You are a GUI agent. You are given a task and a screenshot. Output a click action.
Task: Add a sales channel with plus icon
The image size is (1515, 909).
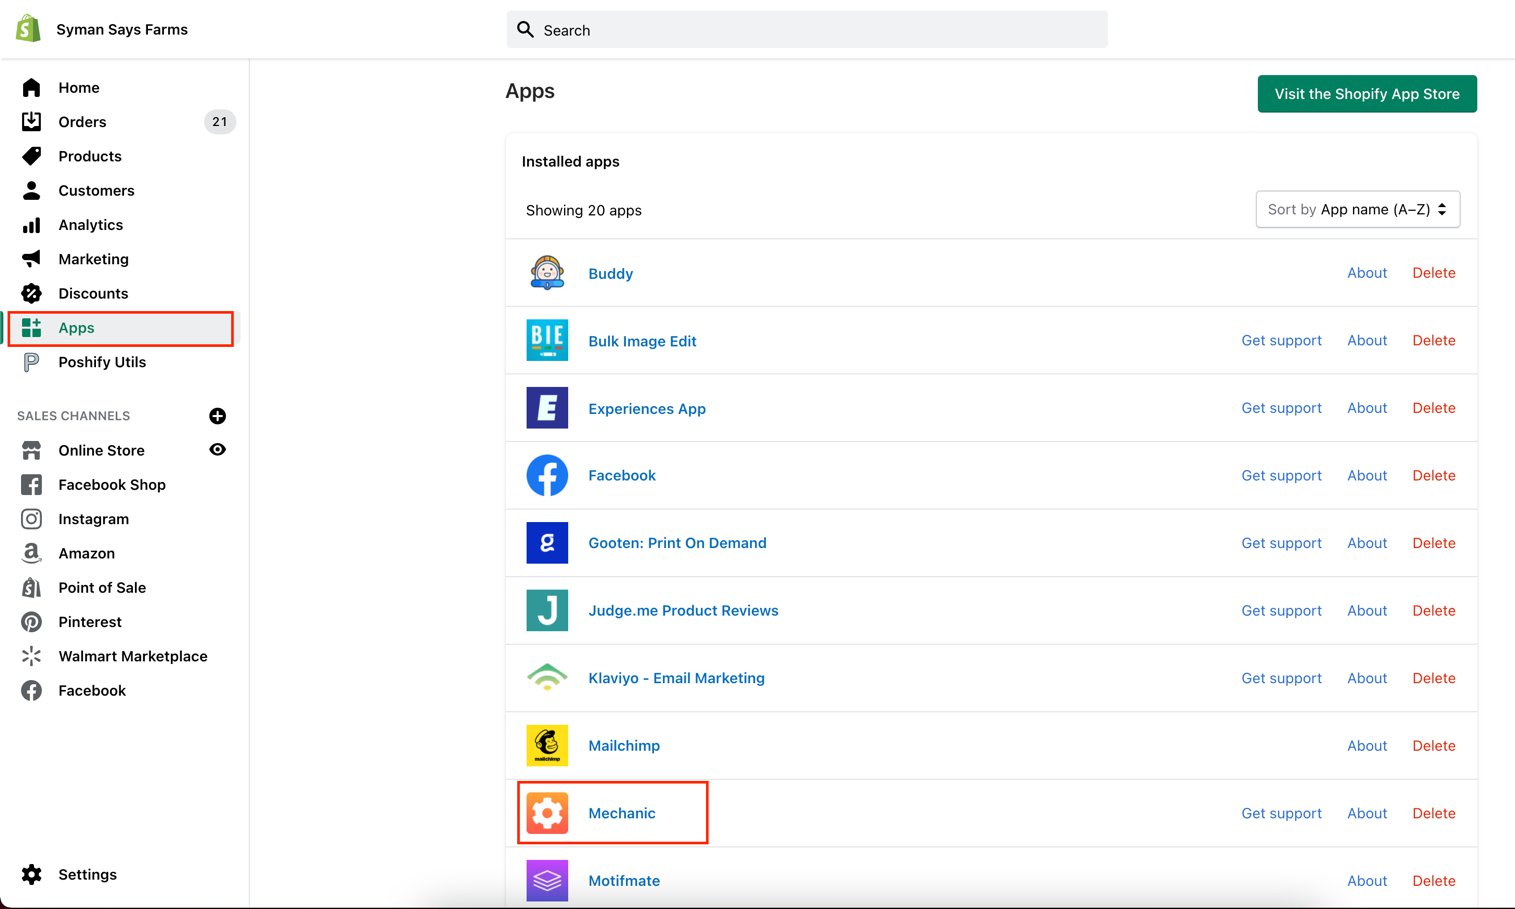[217, 416]
